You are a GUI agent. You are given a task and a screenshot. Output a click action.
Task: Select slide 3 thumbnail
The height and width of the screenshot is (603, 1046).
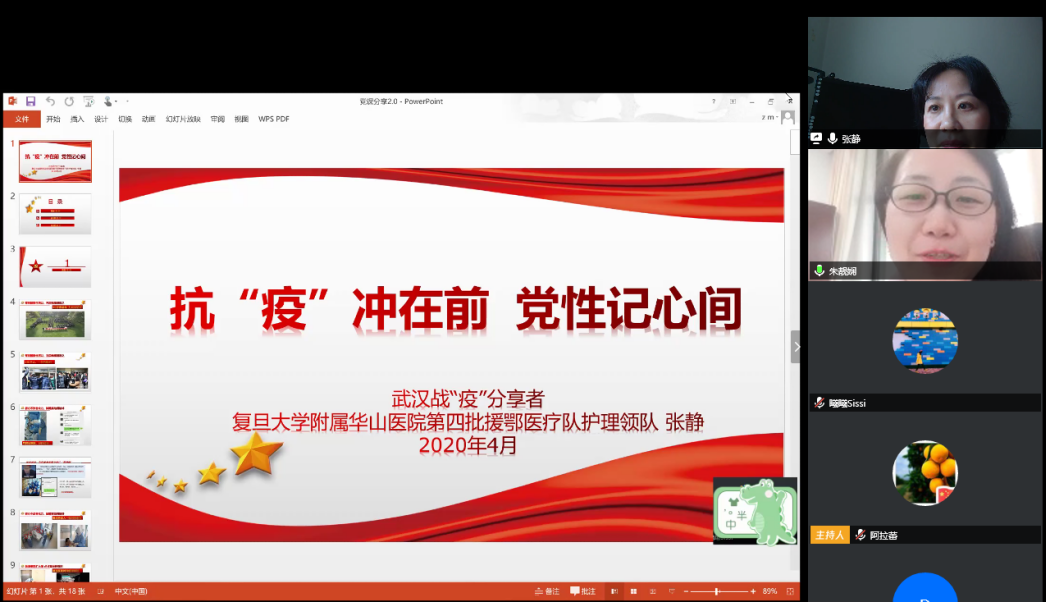55,267
